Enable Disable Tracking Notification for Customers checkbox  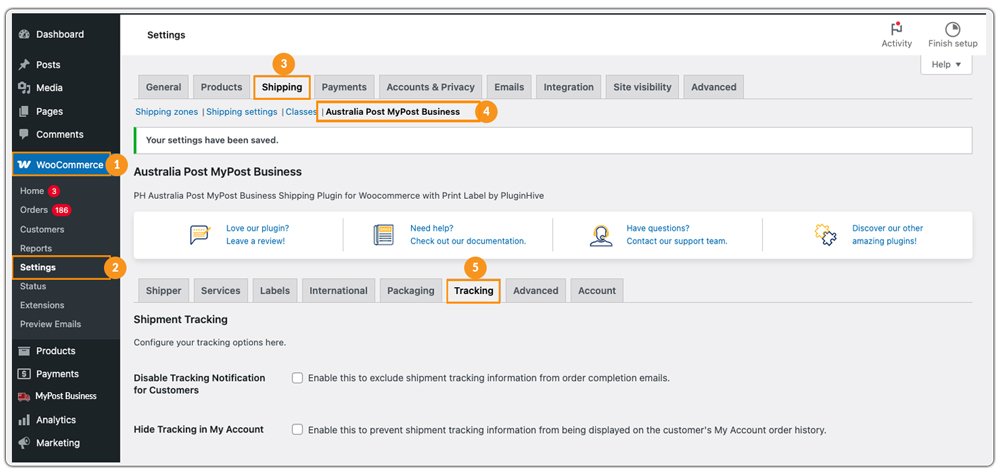[x=297, y=378]
